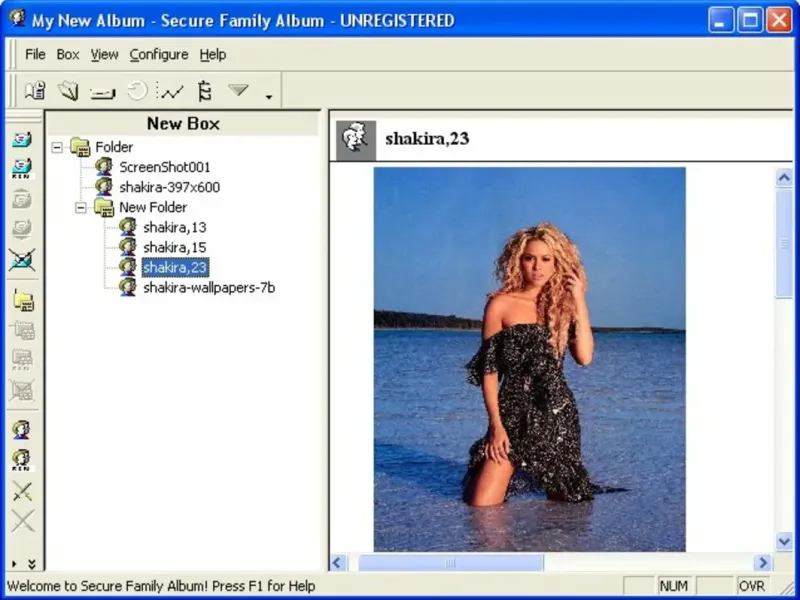The height and width of the screenshot is (600, 800).
Task: Select shakira-397x600 in the tree
Action: pos(169,187)
